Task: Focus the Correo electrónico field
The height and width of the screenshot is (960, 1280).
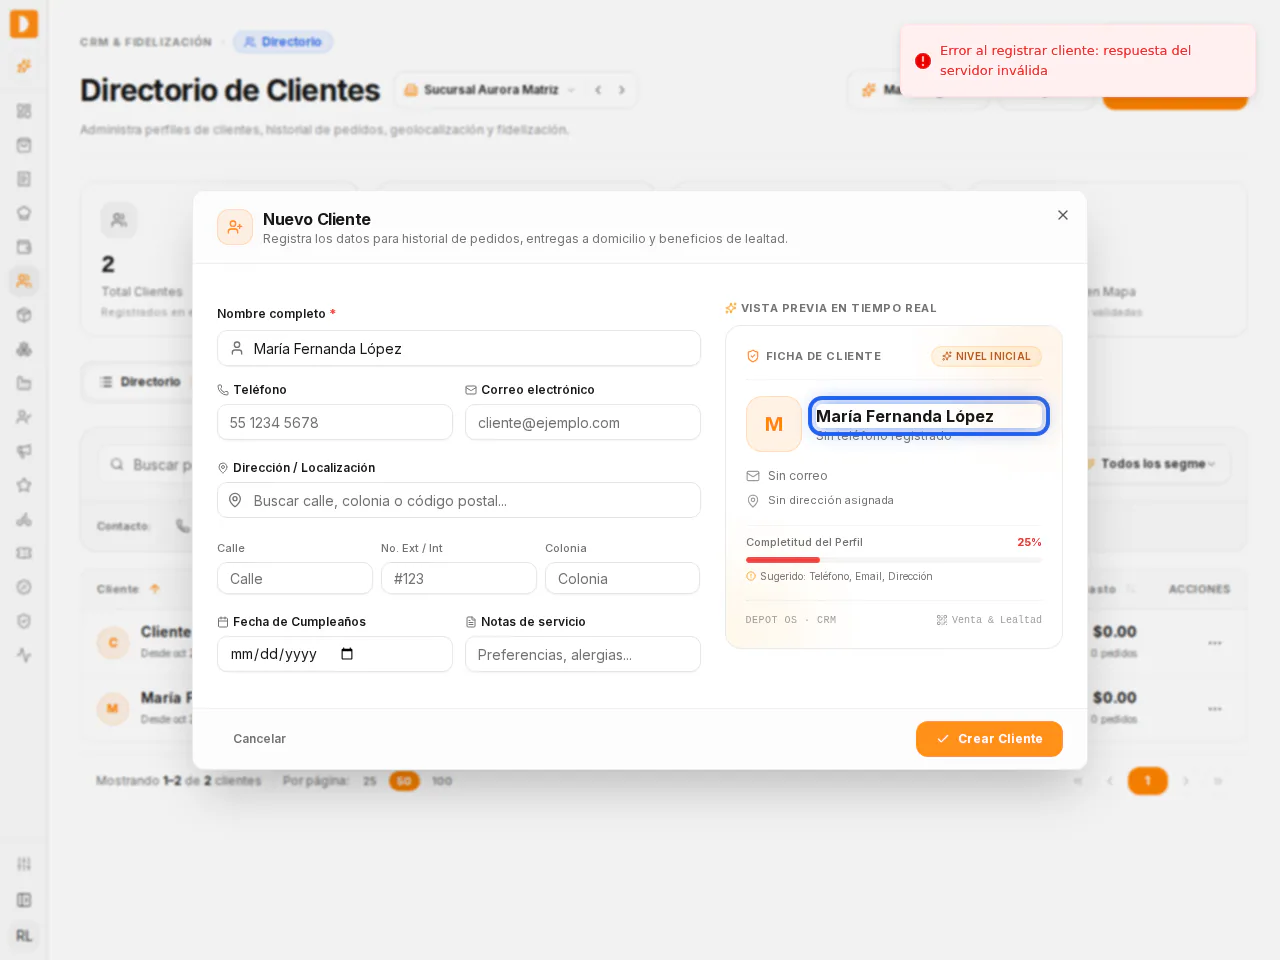Action: click(583, 422)
